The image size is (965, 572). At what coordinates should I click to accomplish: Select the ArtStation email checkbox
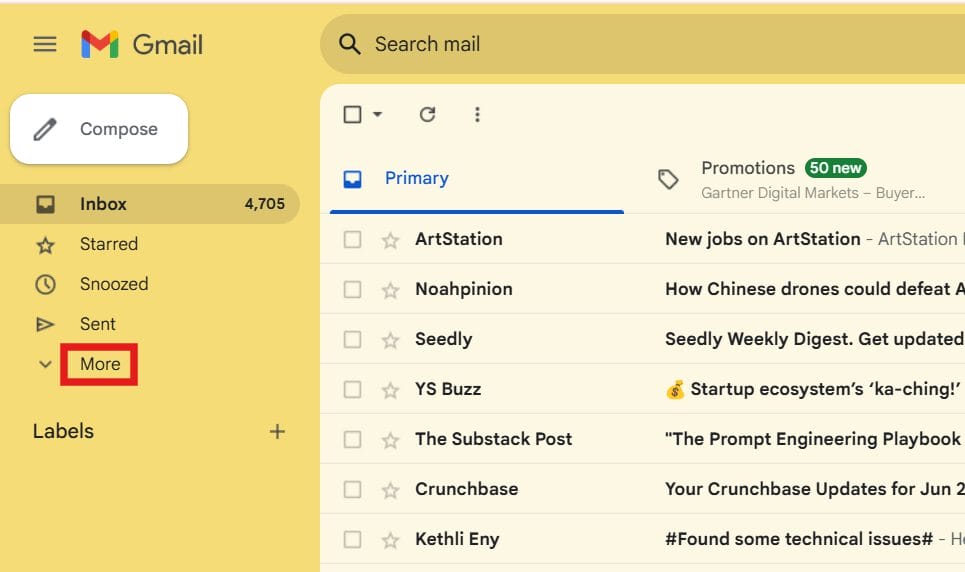[x=352, y=240]
